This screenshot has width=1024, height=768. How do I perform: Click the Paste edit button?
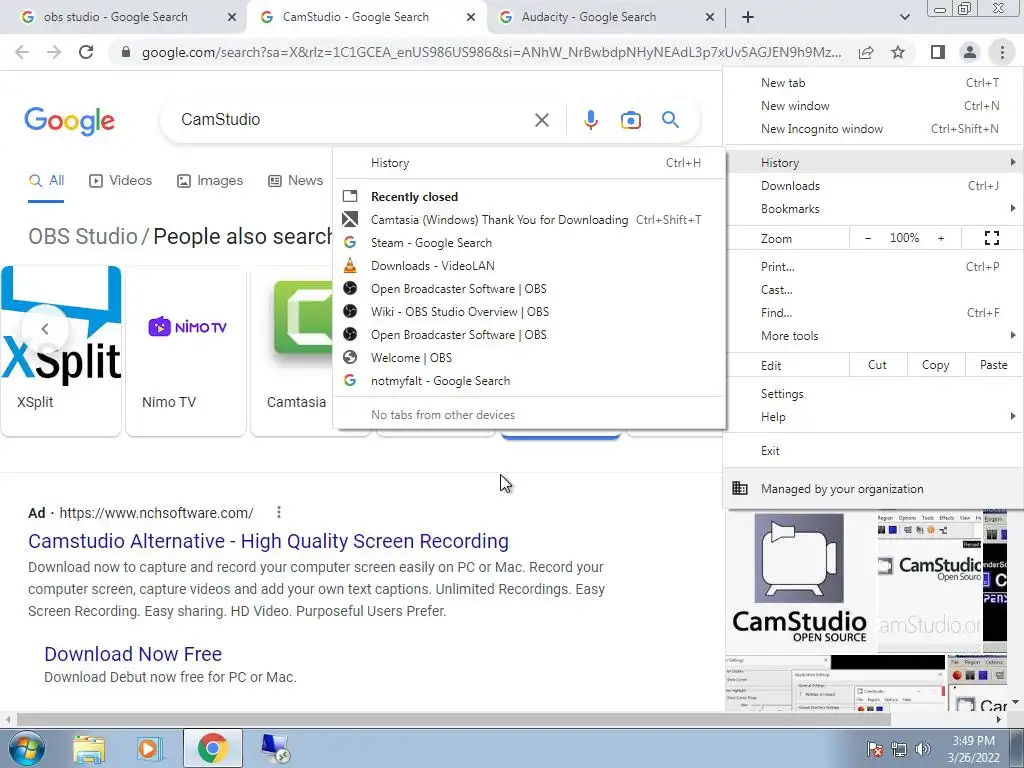(x=993, y=365)
